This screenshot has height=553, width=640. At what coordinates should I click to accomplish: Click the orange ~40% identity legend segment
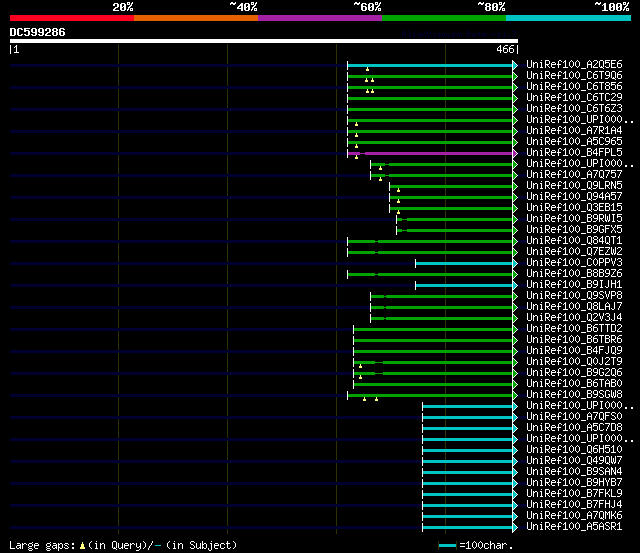pos(196,18)
